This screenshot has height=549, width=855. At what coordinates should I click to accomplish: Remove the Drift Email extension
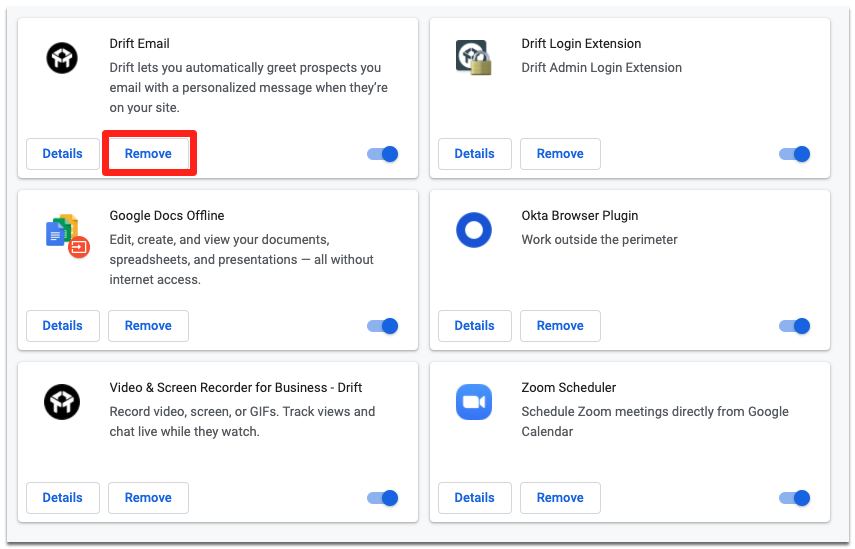pos(148,154)
